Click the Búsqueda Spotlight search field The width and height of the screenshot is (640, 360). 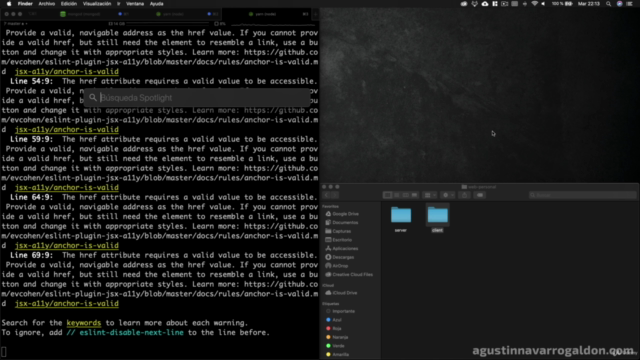[x=197, y=98]
